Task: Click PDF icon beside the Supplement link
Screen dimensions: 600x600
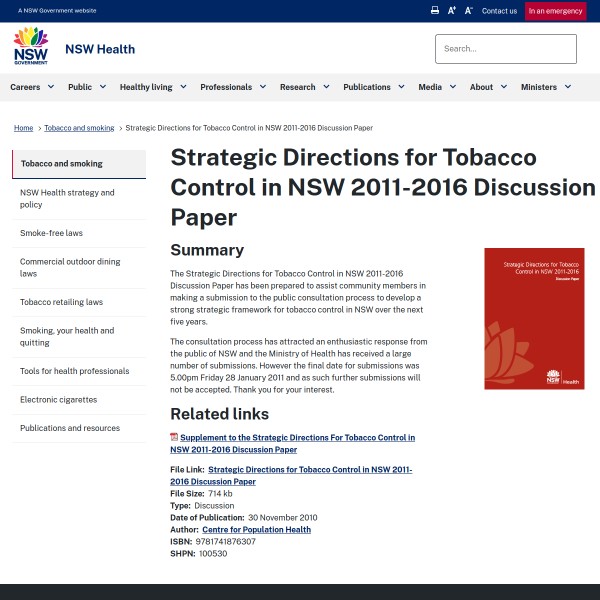Action: tap(174, 437)
